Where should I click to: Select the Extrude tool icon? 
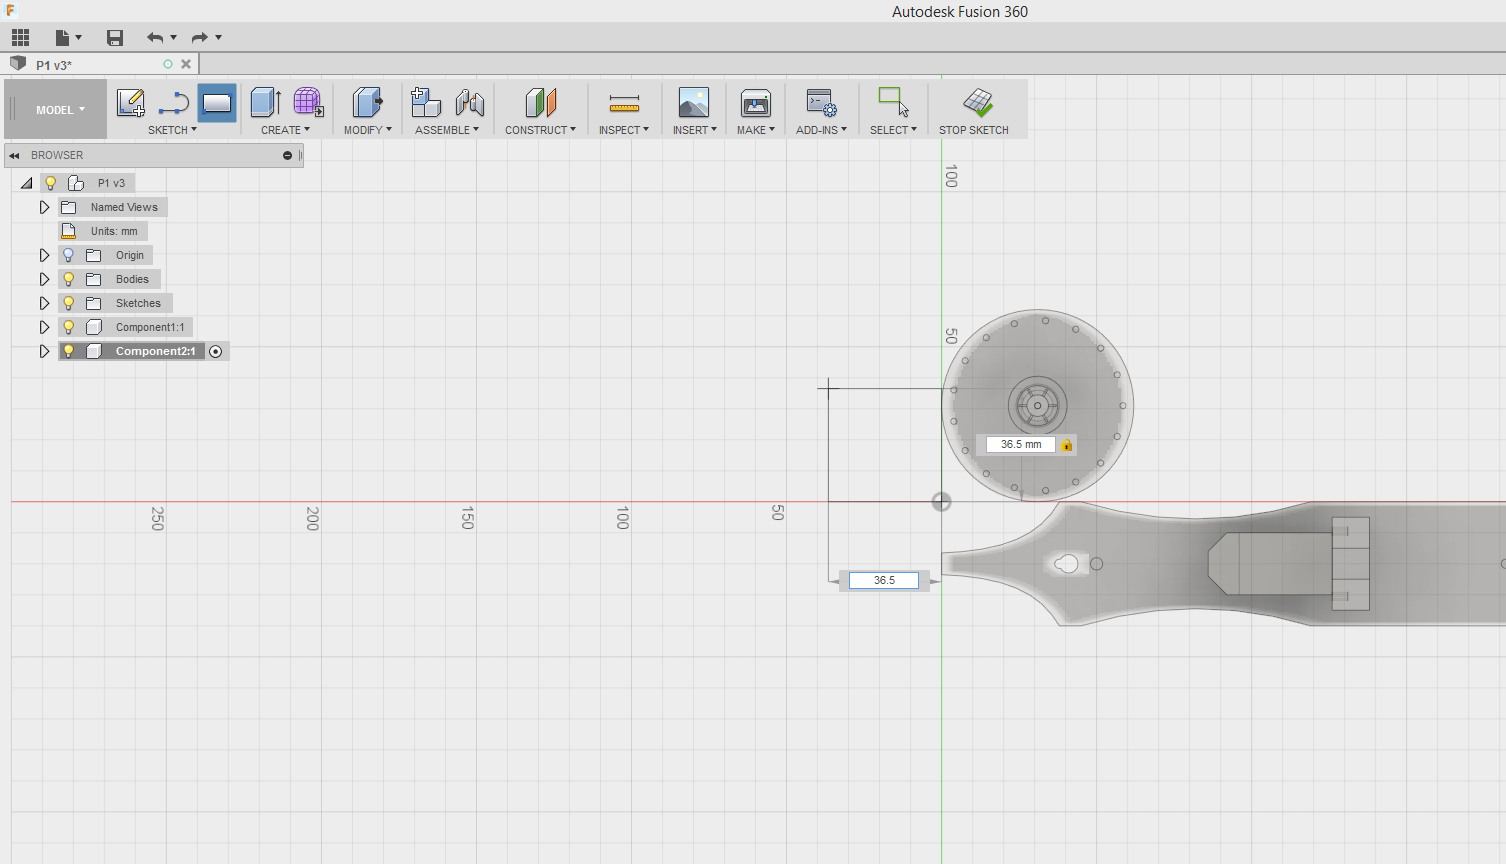[x=265, y=103]
